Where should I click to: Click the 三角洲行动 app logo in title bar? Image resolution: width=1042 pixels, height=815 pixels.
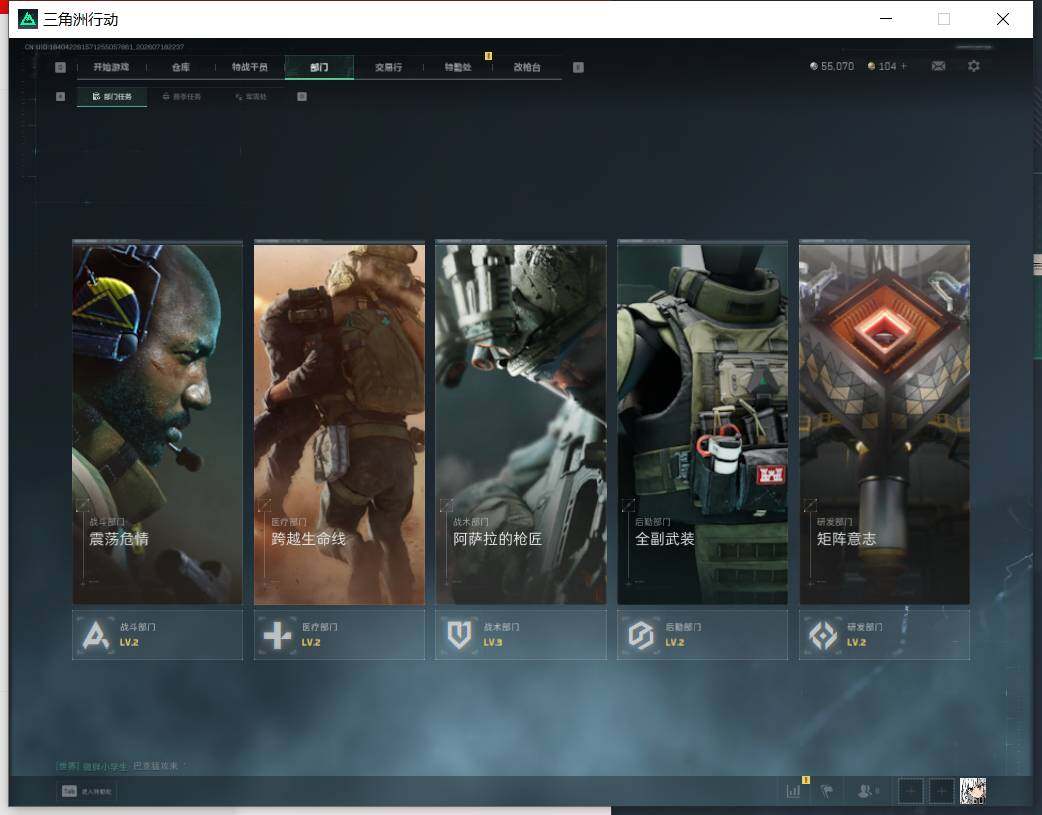pyautogui.click(x=28, y=19)
